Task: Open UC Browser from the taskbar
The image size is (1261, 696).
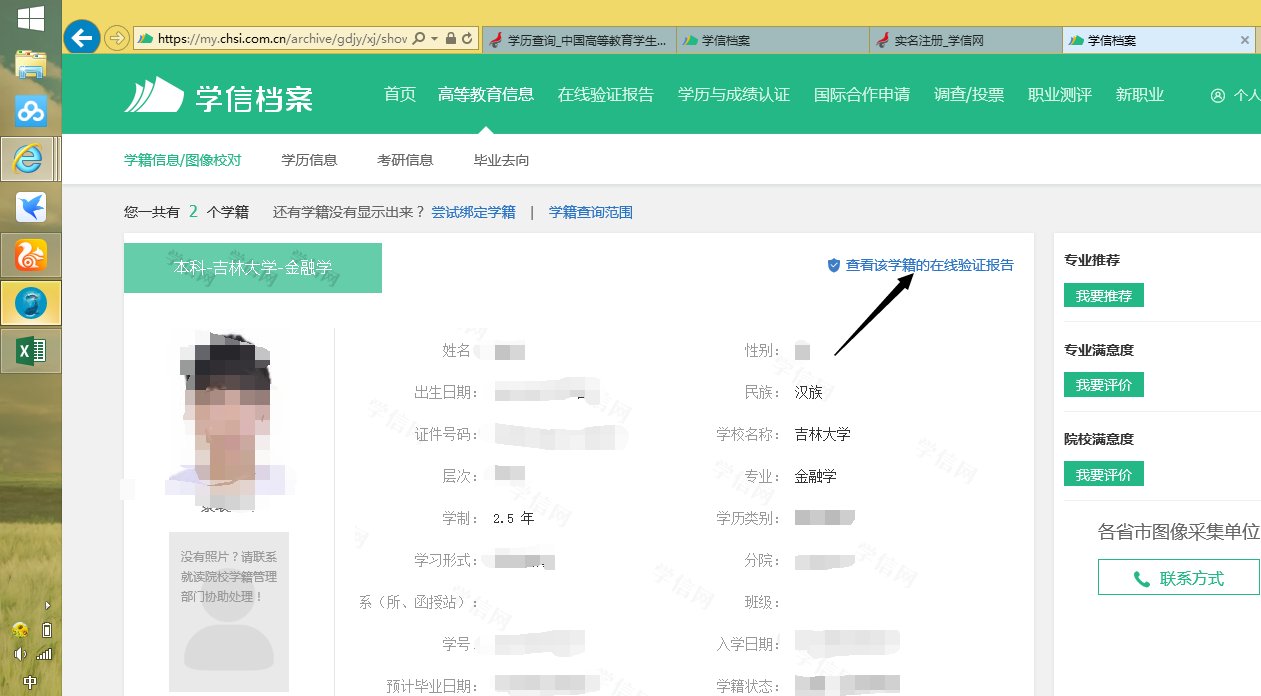Action: coord(31,255)
